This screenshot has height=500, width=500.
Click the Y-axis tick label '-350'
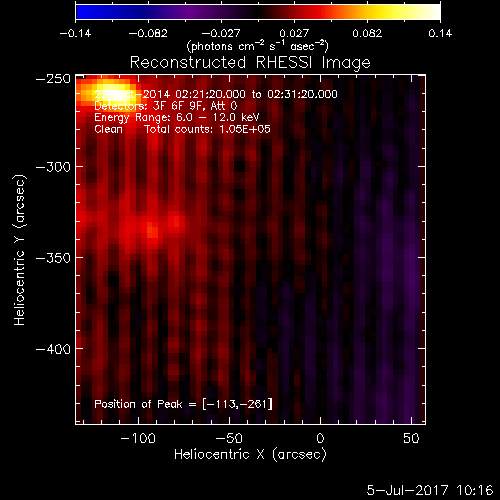pyautogui.click(x=53, y=258)
